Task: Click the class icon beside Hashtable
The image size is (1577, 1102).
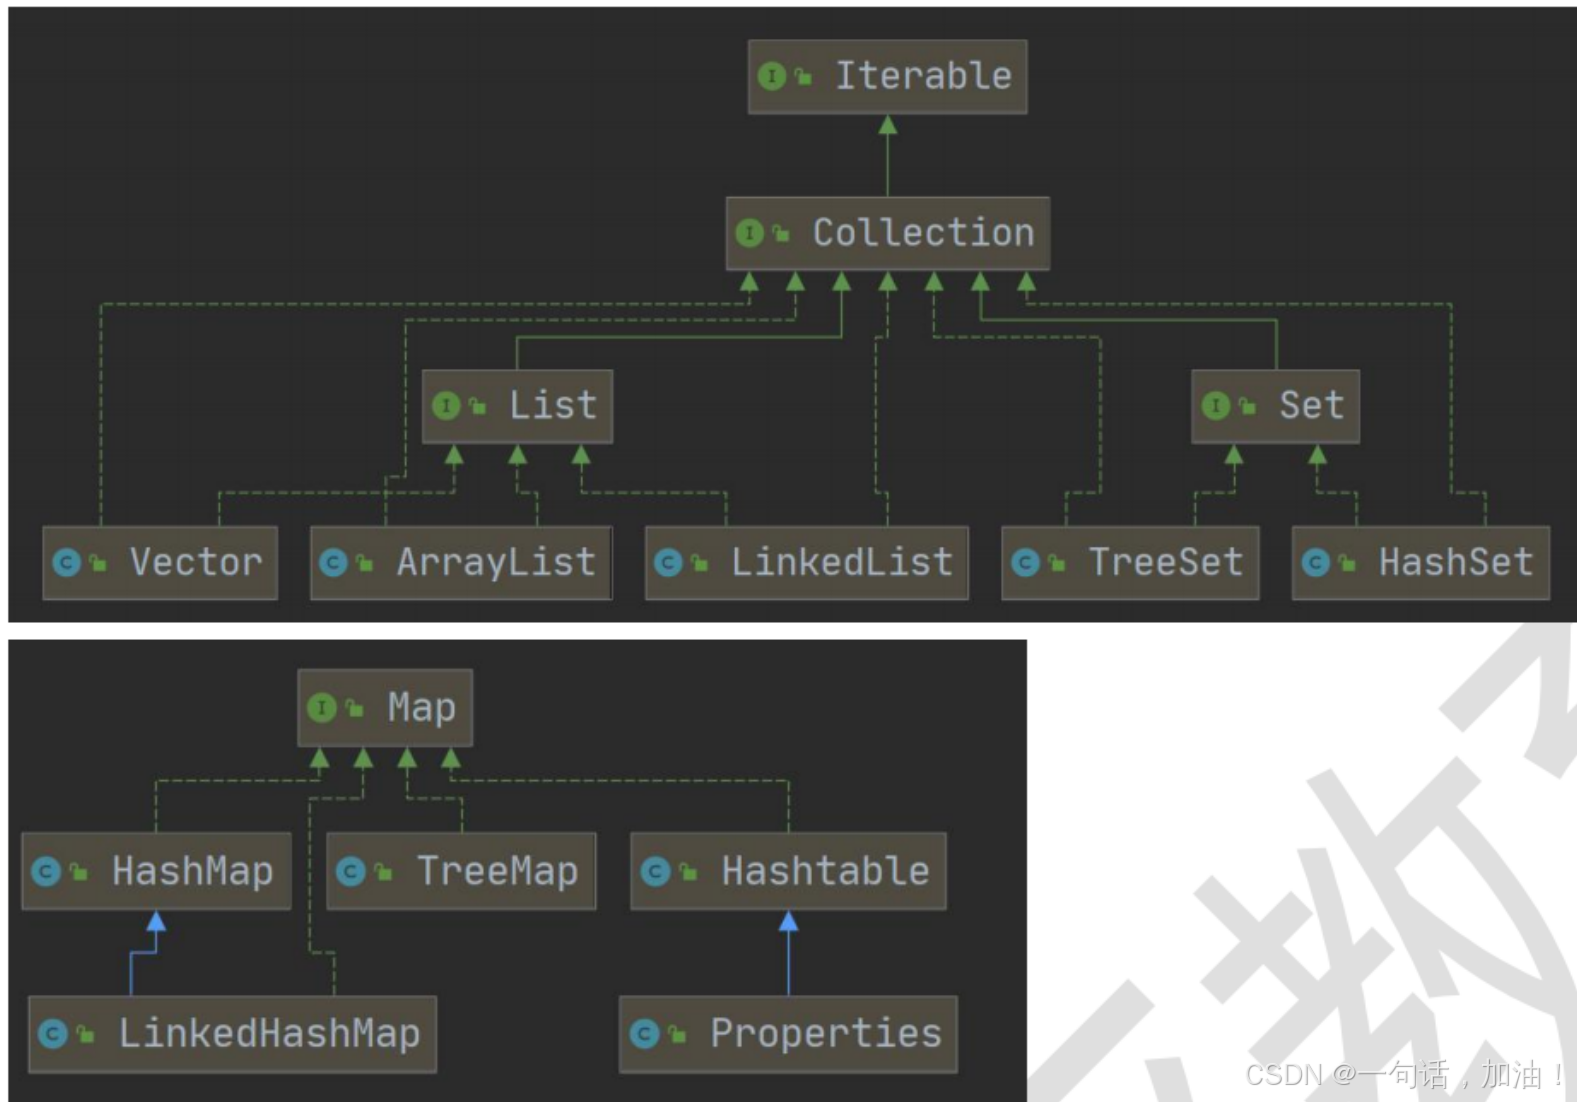Action: click(x=655, y=872)
